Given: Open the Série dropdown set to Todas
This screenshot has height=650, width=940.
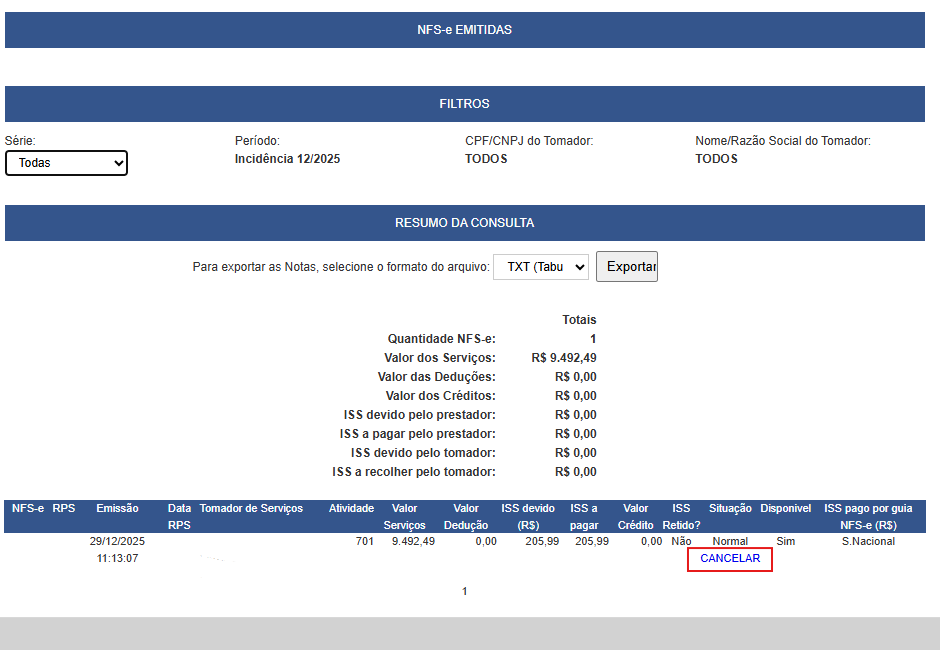Looking at the screenshot, I should pyautogui.click(x=66, y=163).
